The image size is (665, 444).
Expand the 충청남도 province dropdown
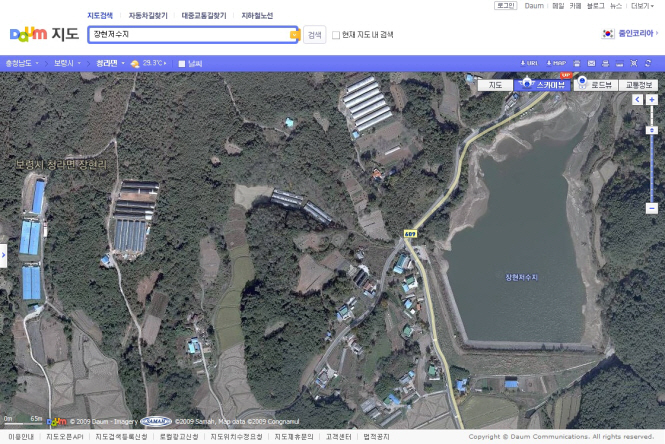(23, 63)
